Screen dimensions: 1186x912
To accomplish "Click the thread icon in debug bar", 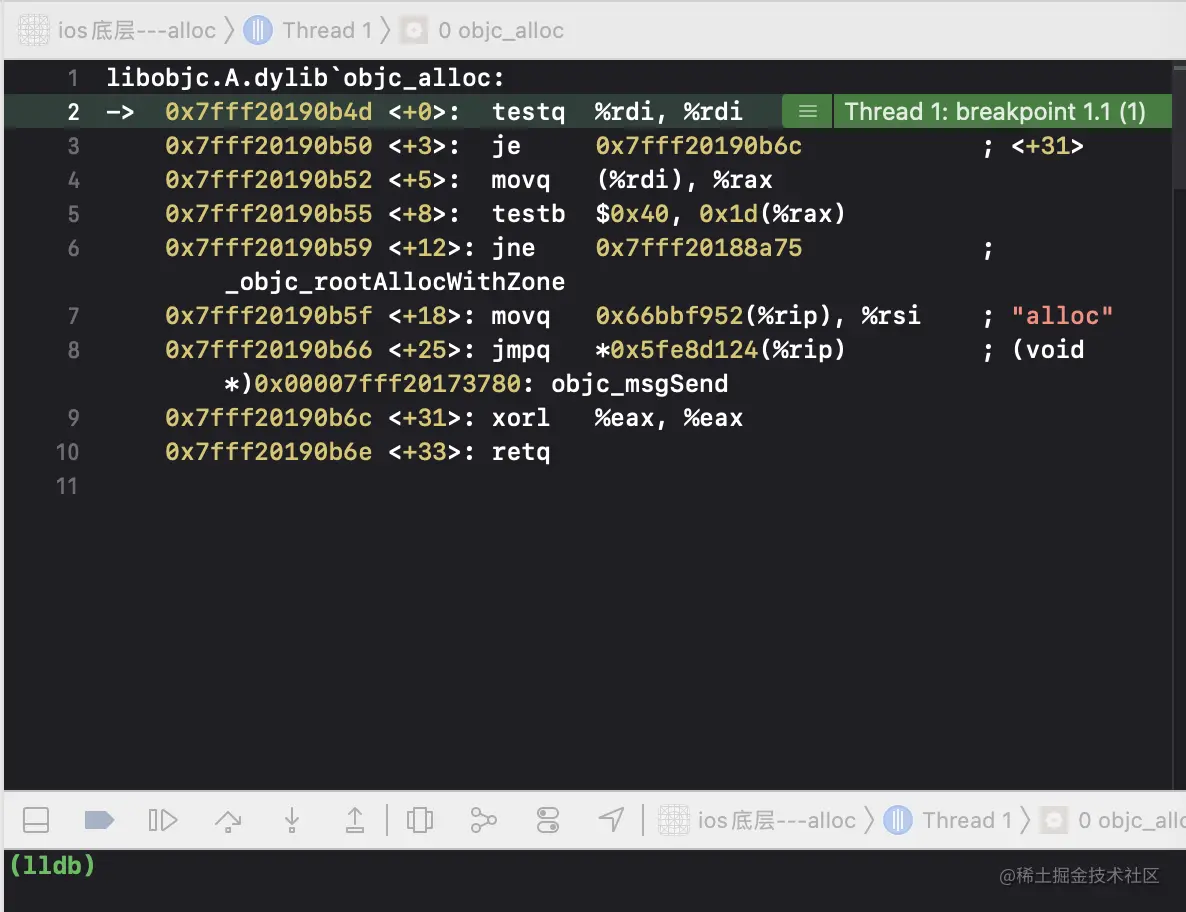I will click(x=898, y=820).
